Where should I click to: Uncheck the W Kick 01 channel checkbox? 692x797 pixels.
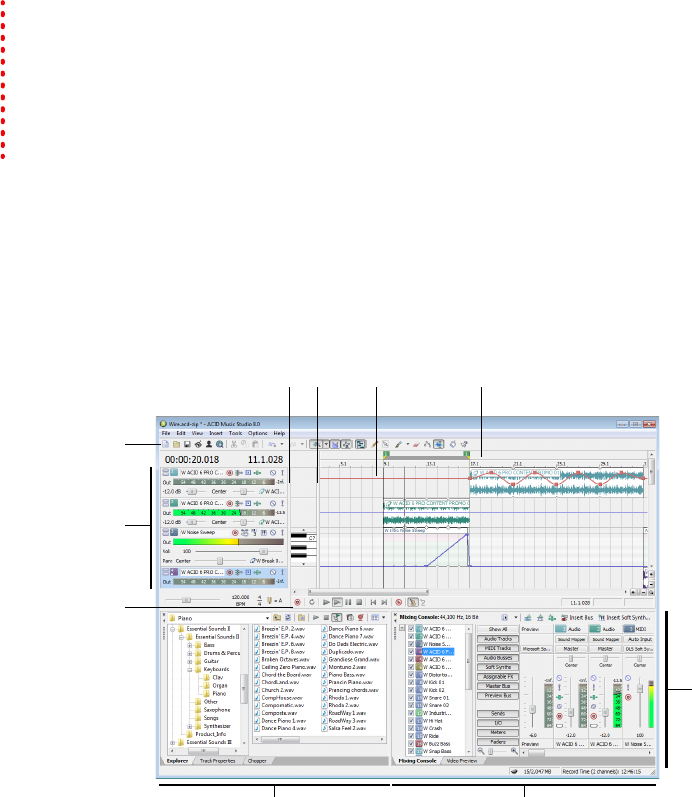(x=411, y=682)
